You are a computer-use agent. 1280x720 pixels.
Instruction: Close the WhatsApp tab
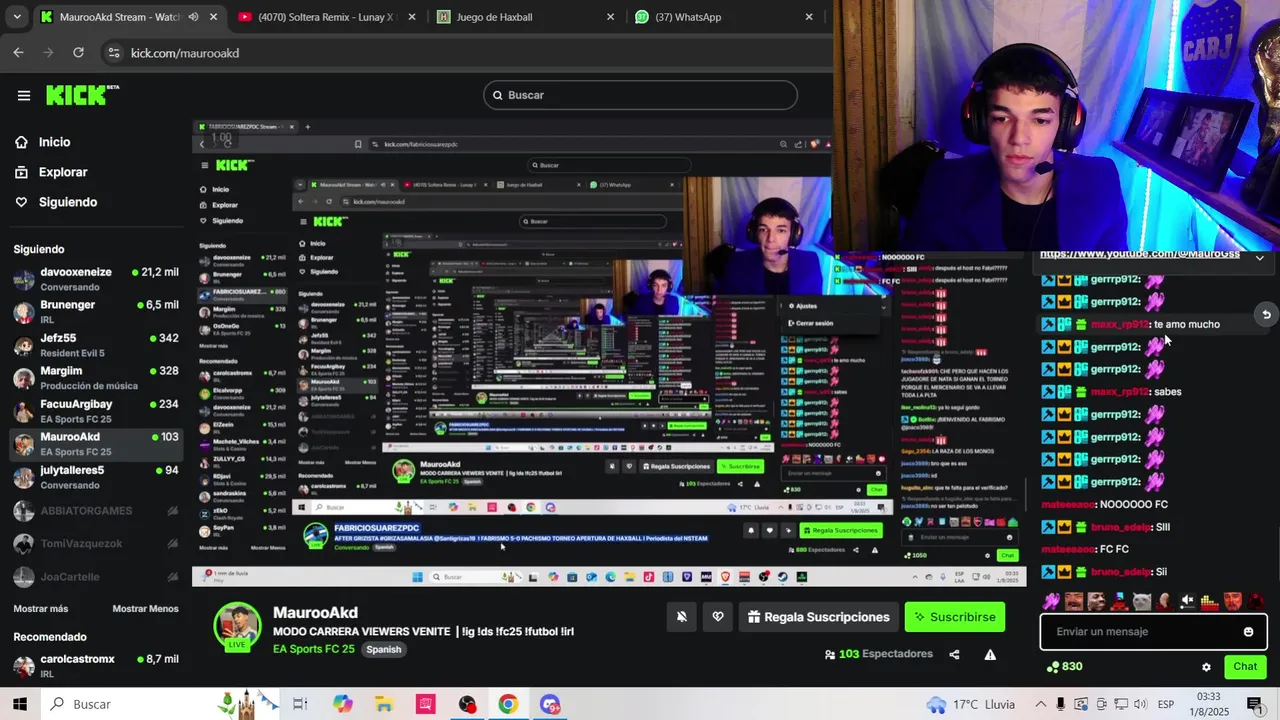[x=809, y=17]
